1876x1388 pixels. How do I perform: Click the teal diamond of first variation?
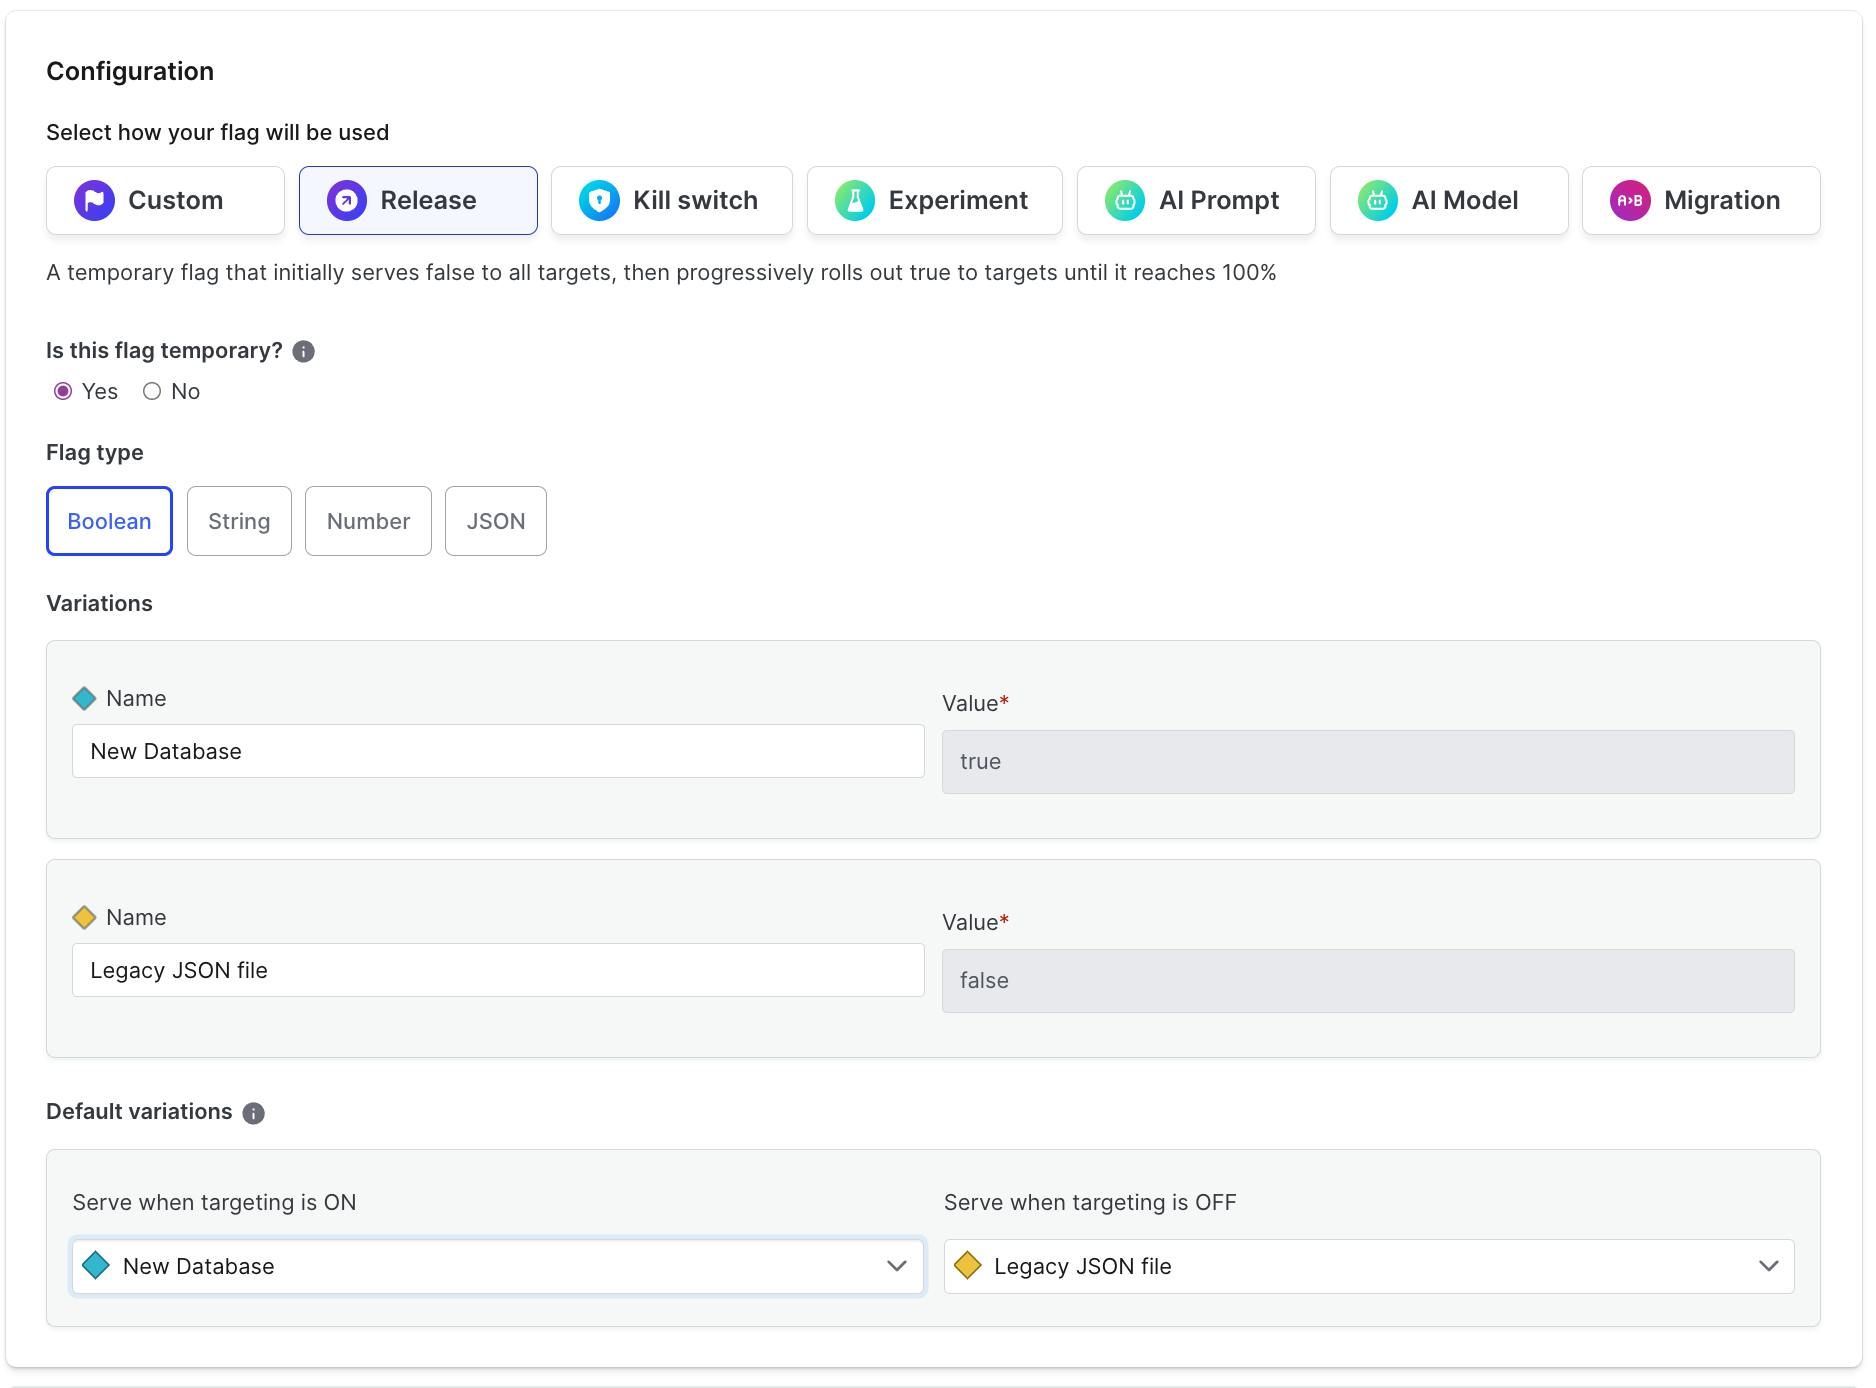click(x=85, y=699)
